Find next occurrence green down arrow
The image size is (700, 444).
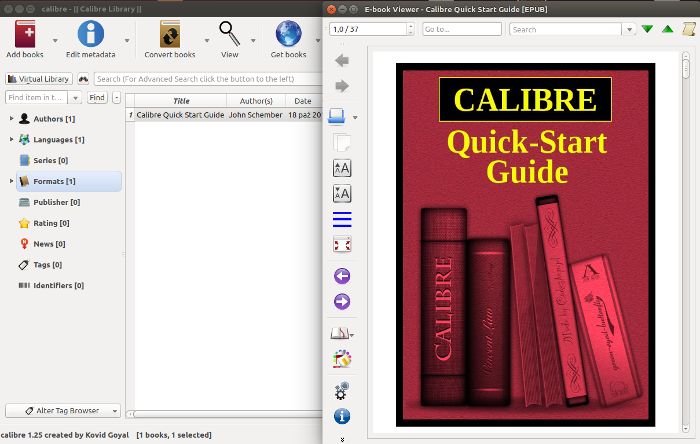click(x=647, y=29)
